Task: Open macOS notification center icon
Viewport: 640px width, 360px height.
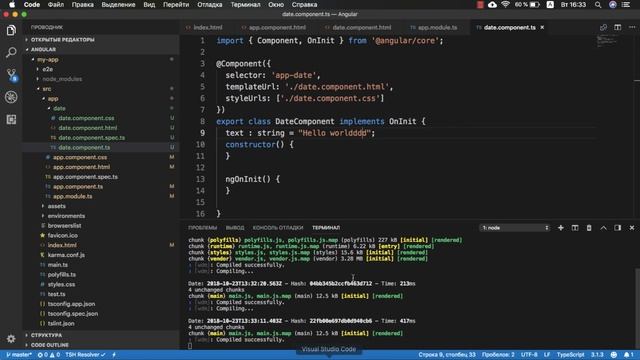Action: (x=626, y=4)
